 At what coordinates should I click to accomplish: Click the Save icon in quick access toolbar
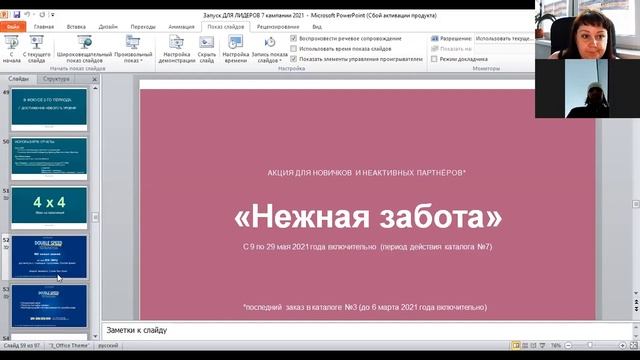pyautogui.click(x=17, y=15)
